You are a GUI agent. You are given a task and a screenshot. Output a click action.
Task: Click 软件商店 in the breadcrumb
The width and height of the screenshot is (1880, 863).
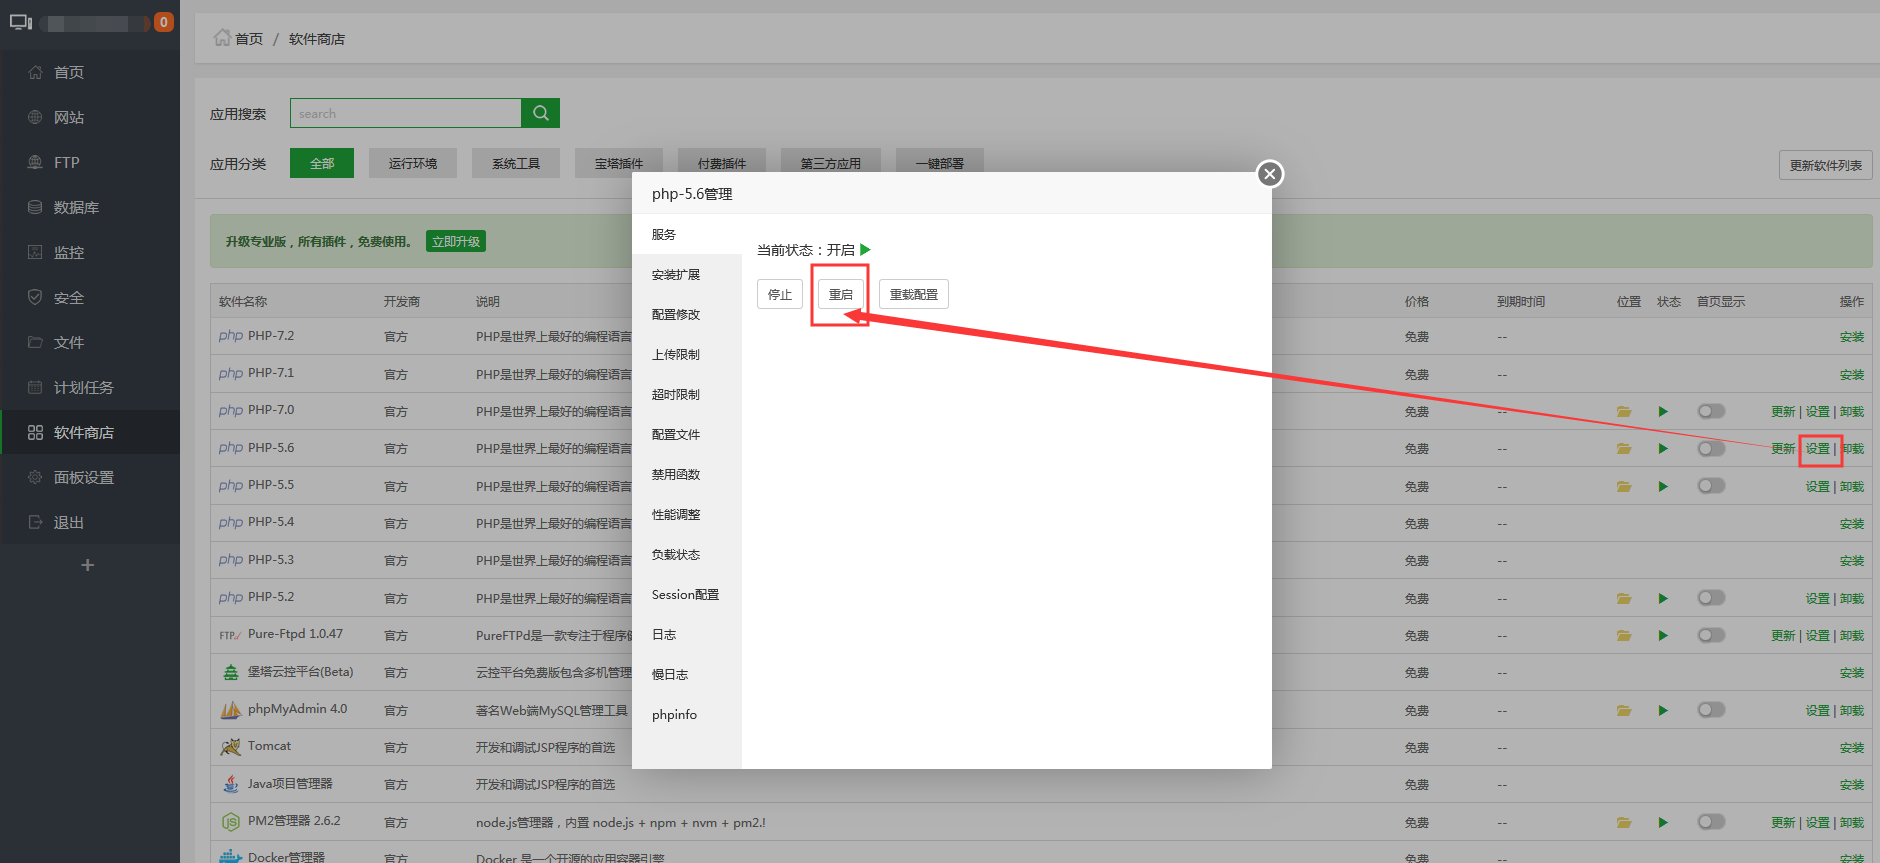317,39
